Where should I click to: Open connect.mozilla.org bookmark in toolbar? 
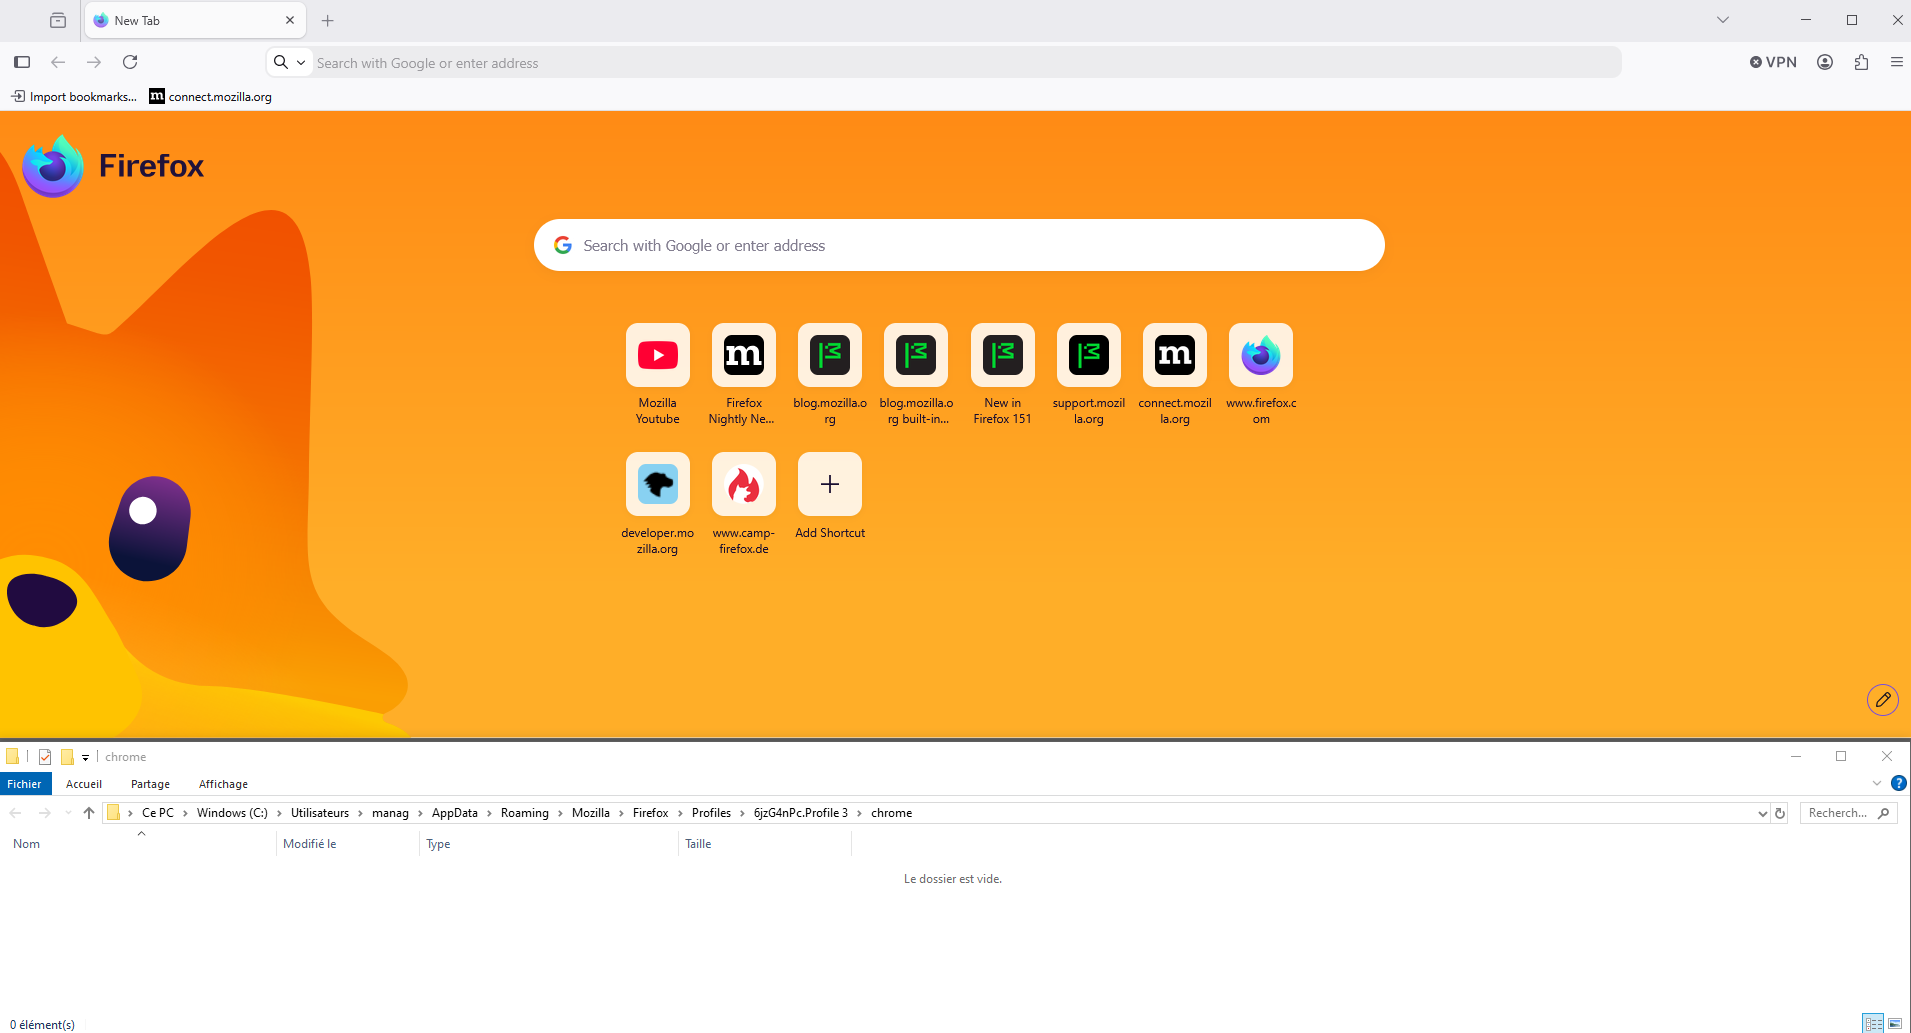(210, 97)
